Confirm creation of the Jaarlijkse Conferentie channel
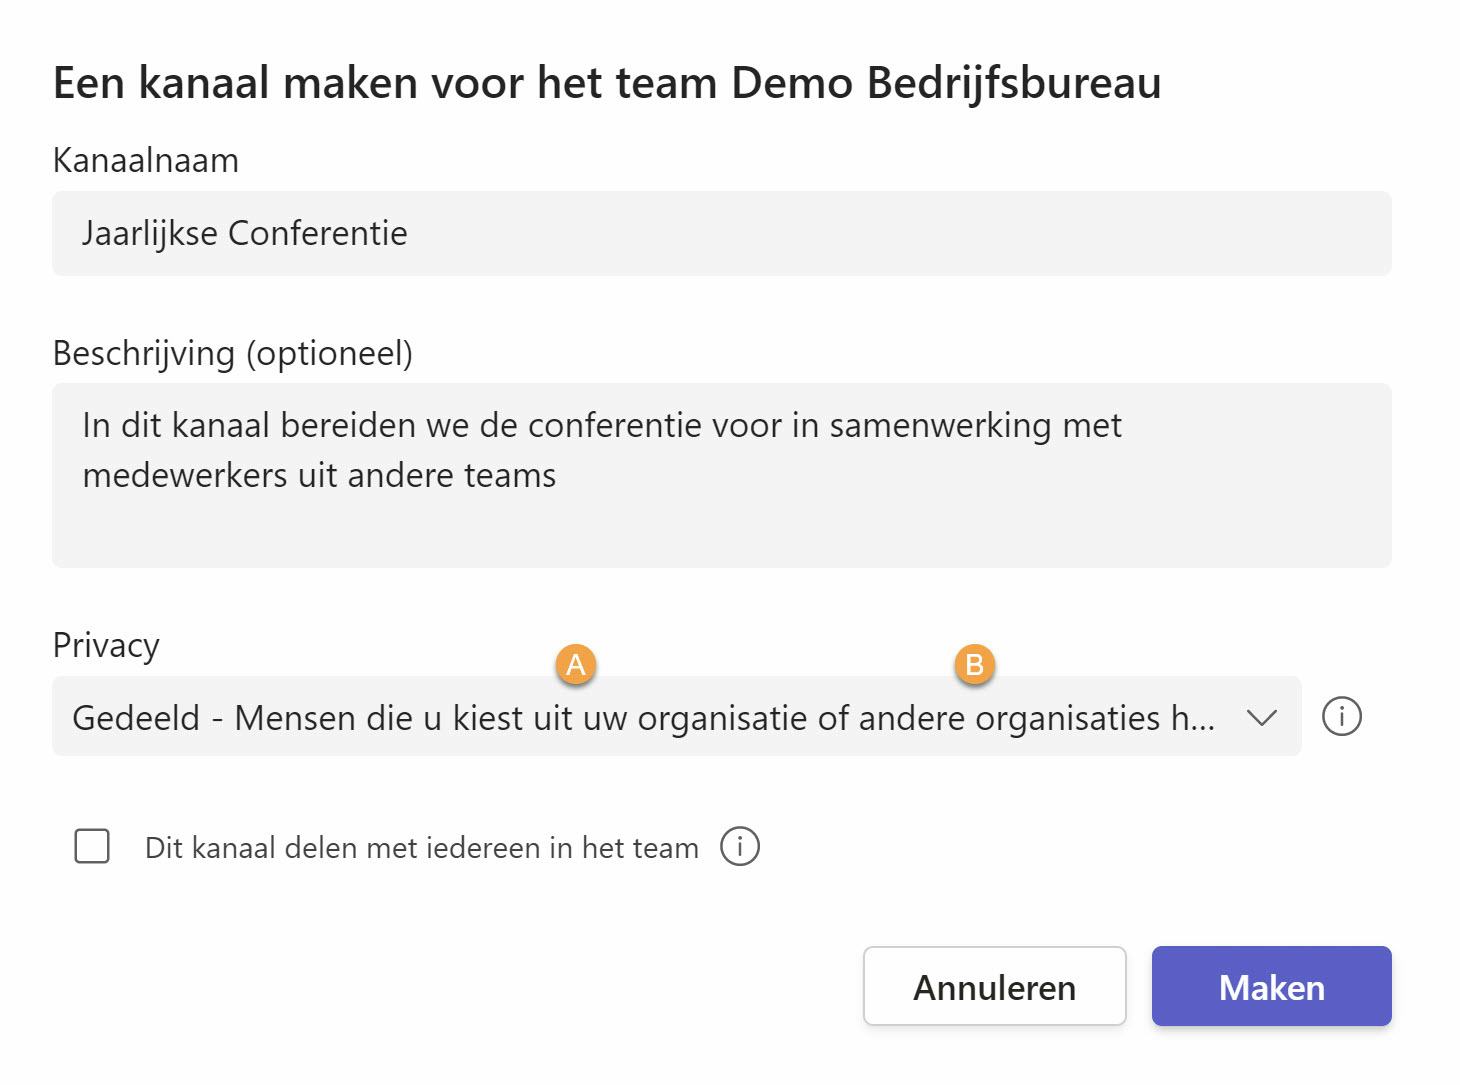 (1271, 987)
